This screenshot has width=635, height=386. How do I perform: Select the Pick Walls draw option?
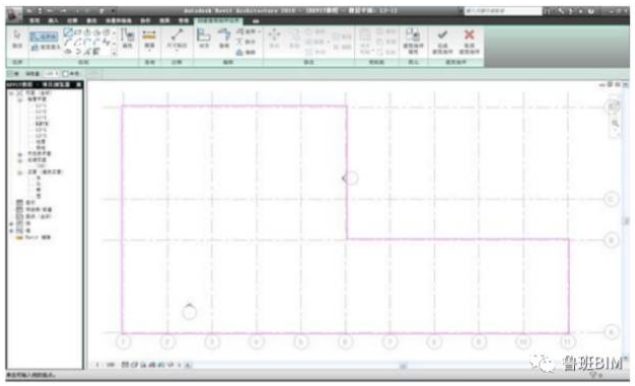[97, 51]
